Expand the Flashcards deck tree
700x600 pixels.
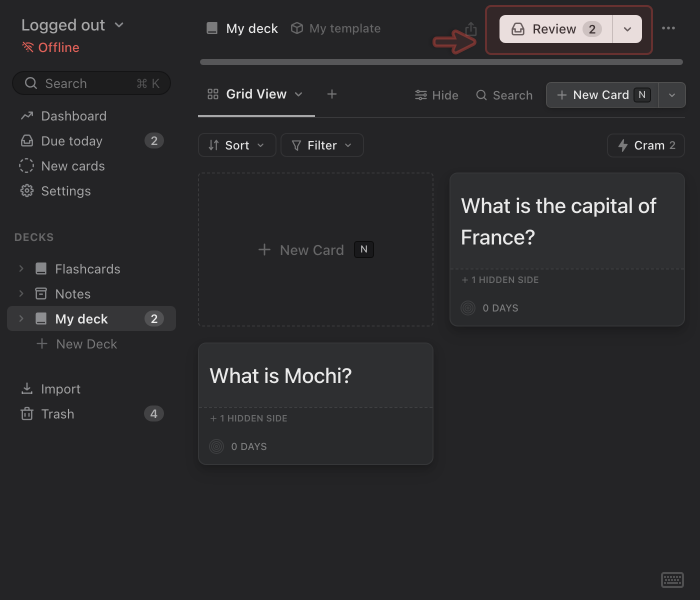21,269
